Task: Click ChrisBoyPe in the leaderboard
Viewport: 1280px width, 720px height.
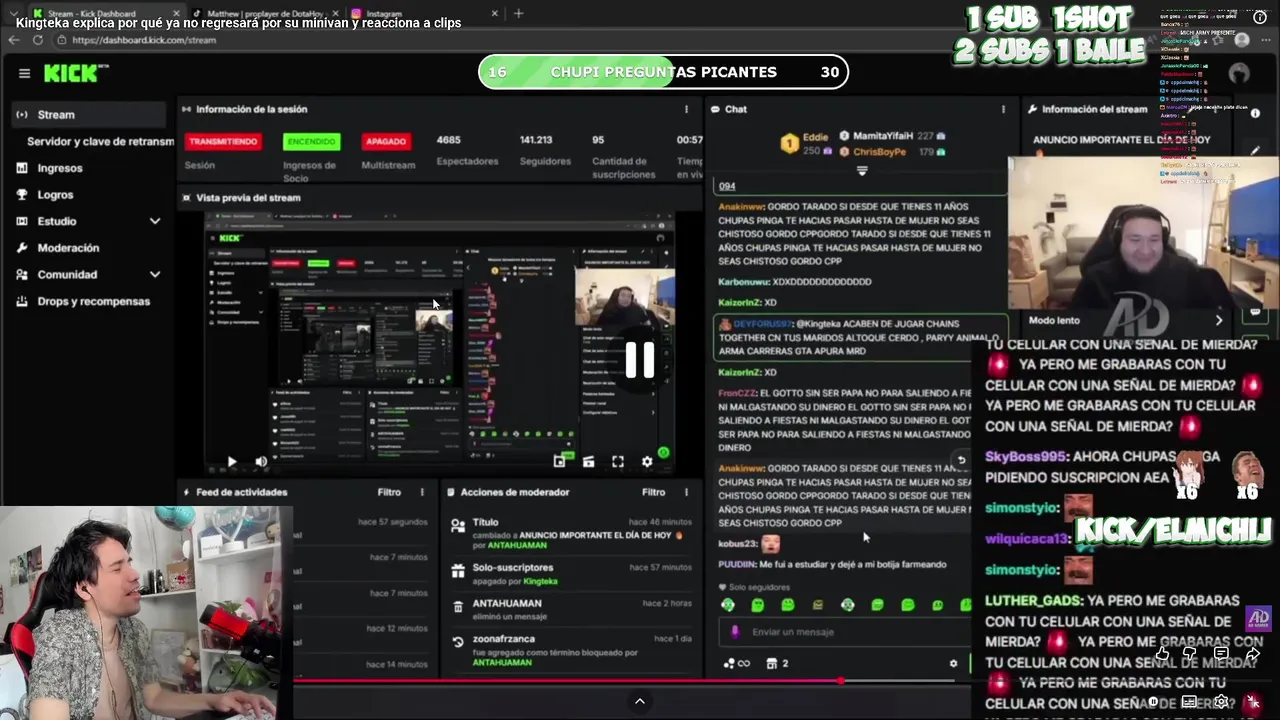Action: 880,152
